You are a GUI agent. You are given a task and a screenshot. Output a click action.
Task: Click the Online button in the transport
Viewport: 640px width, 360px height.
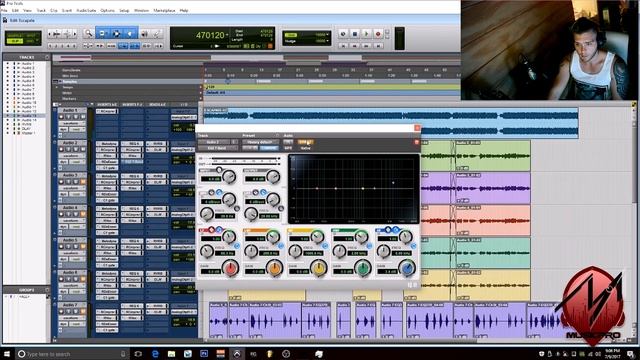click(343, 34)
